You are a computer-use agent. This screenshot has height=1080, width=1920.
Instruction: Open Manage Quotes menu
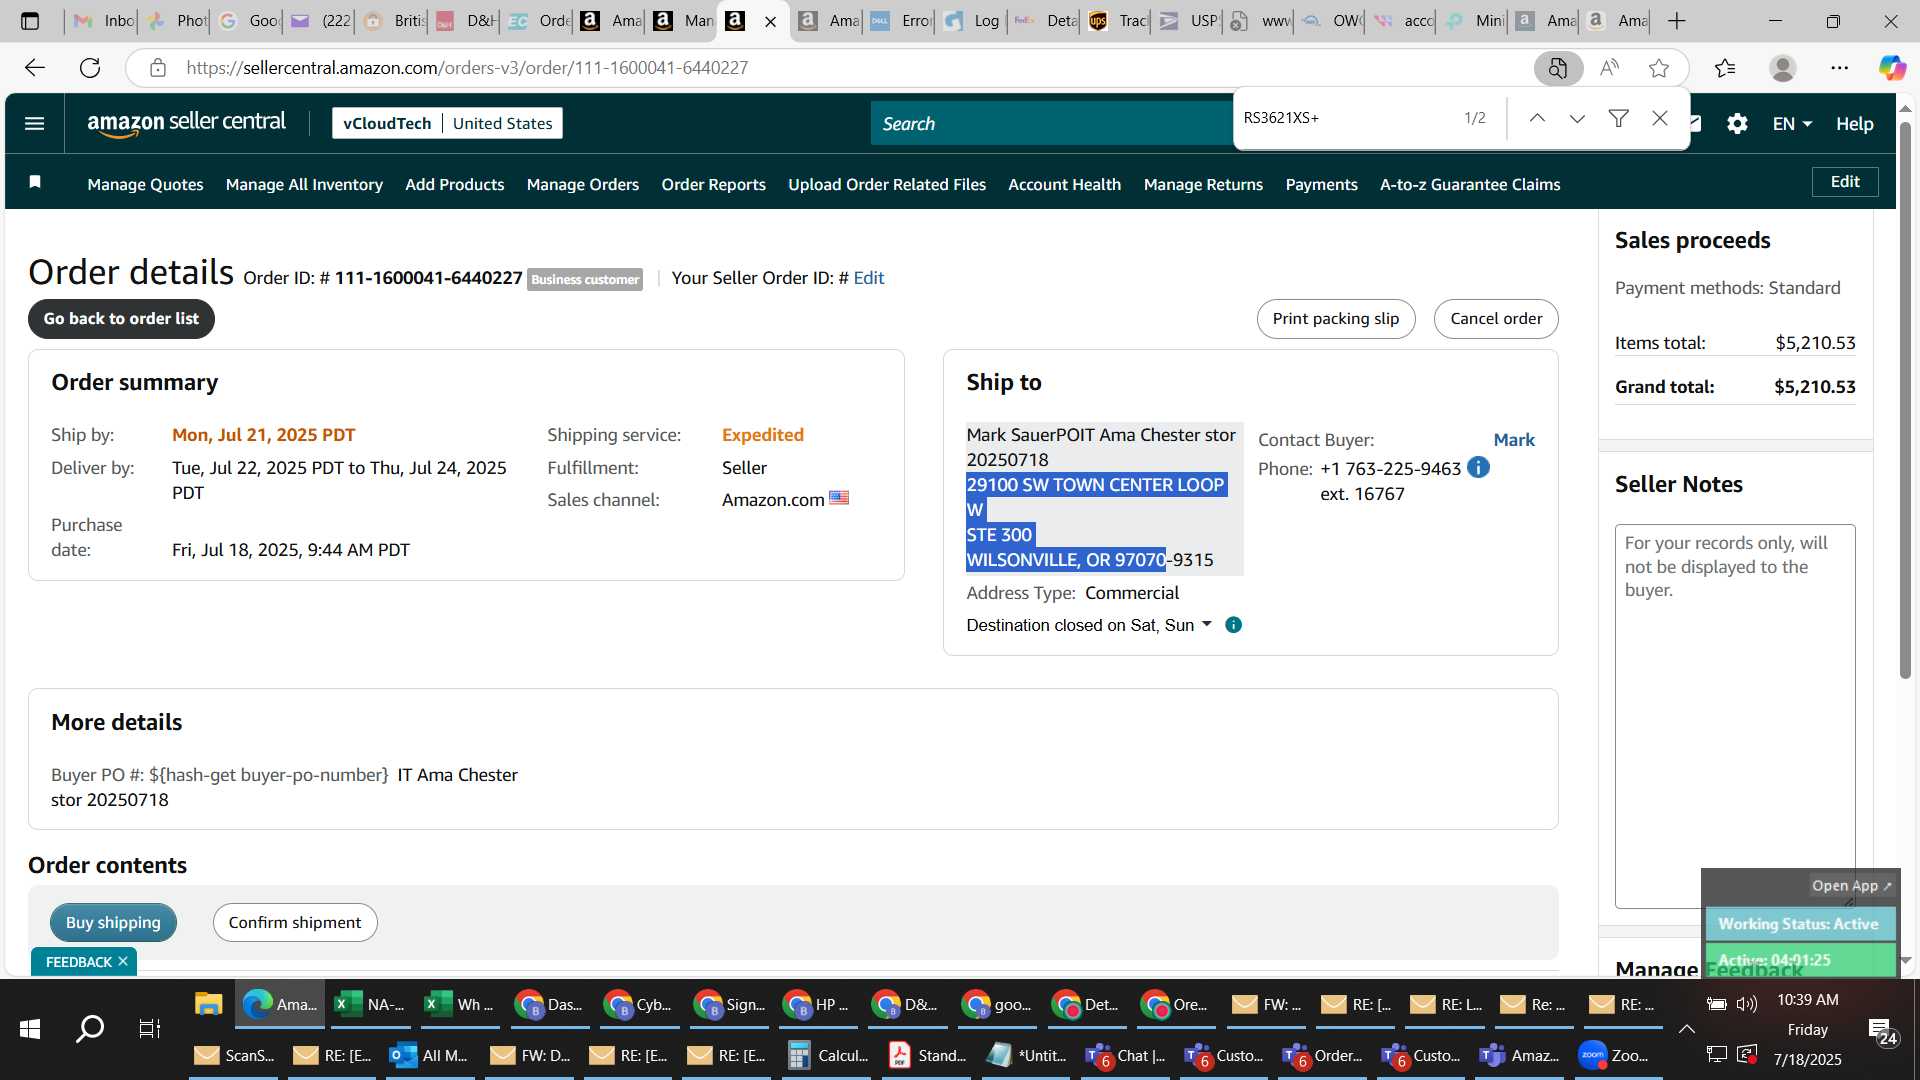coord(145,184)
